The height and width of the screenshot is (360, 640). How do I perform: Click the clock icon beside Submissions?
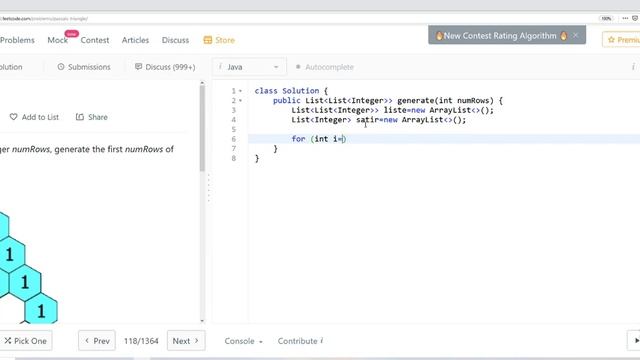(x=61, y=67)
